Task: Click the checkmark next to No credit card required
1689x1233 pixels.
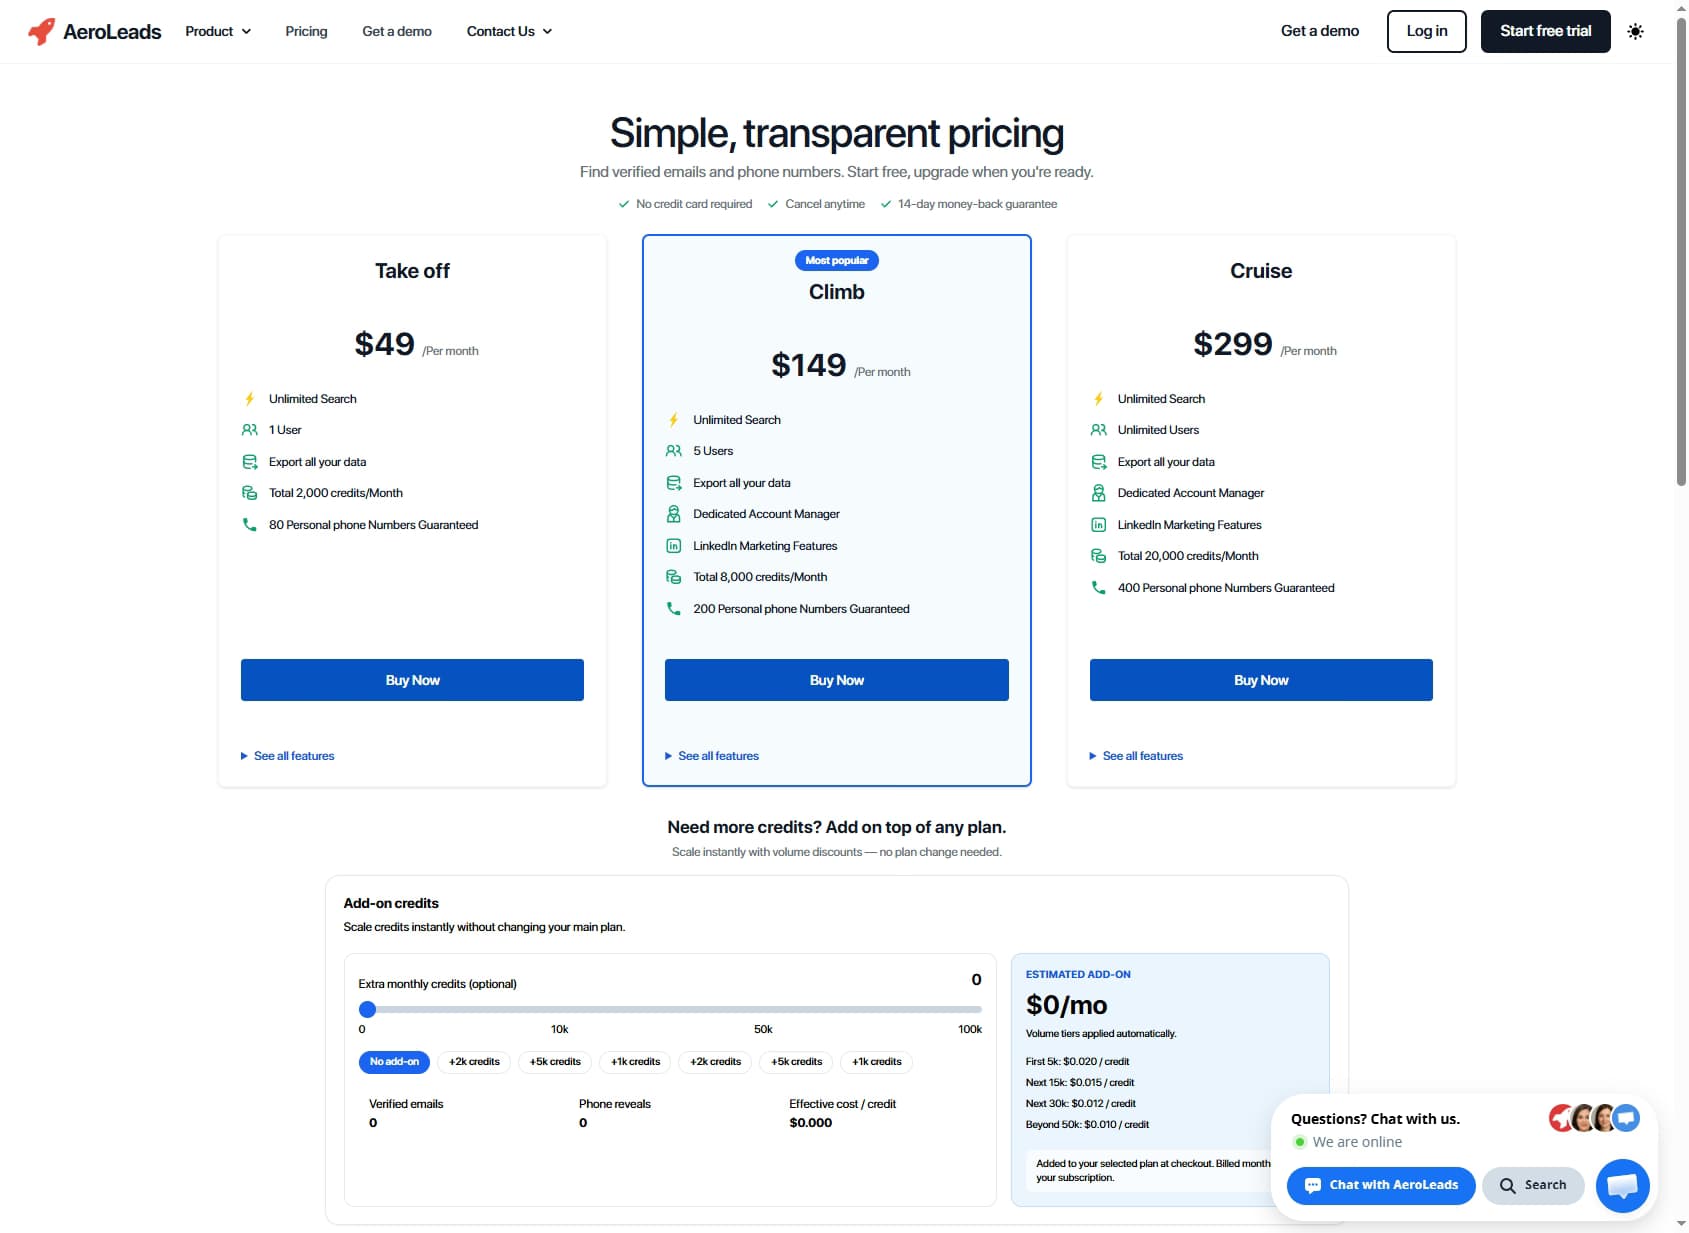Action: coord(624,204)
